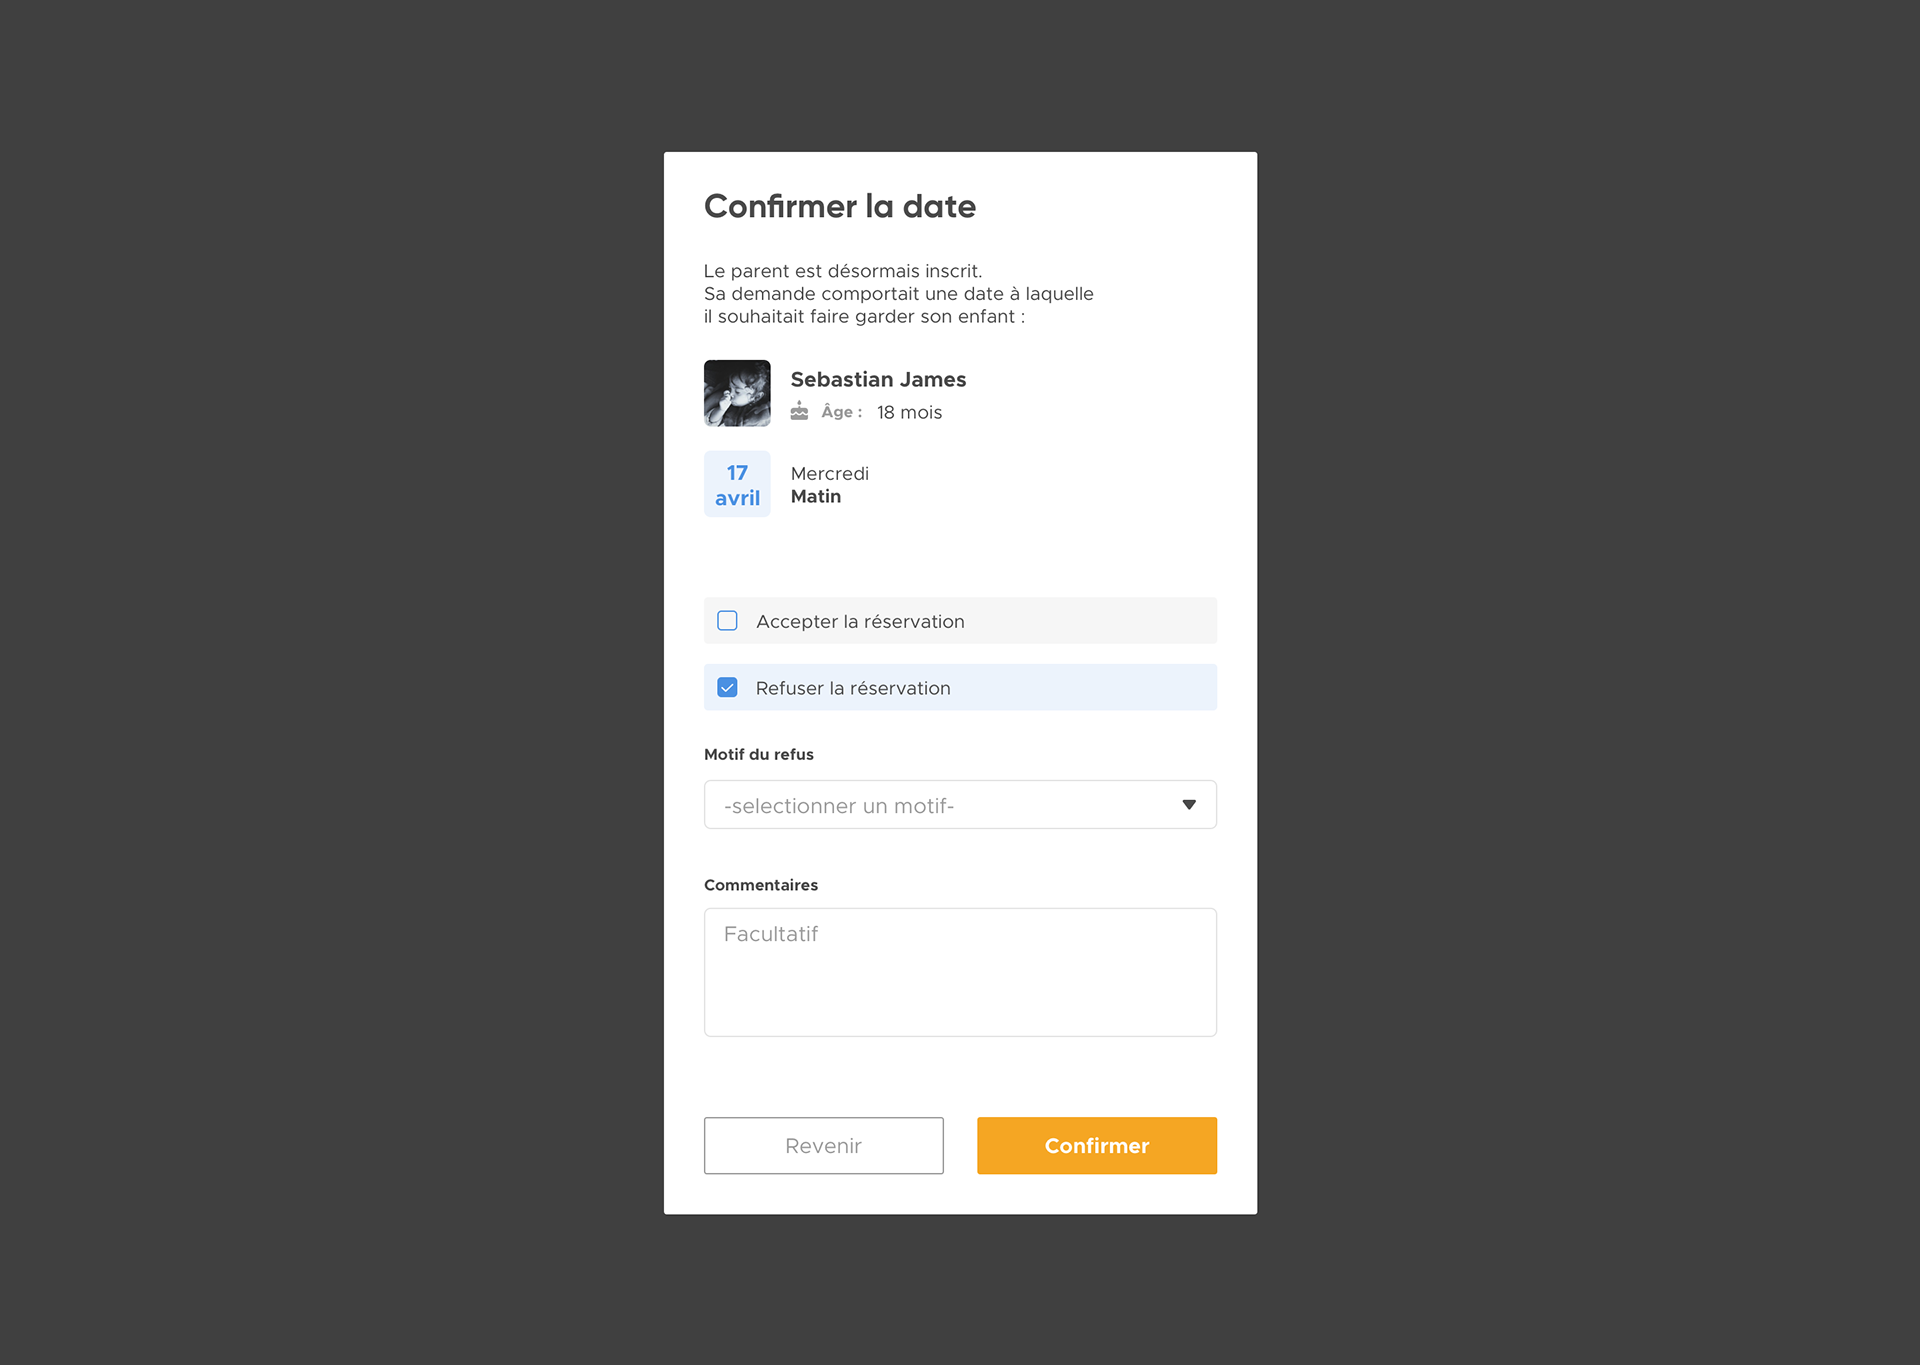Click the dark overlay outside the dialog
This screenshot has height=1365, width=1920.
point(330,680)
